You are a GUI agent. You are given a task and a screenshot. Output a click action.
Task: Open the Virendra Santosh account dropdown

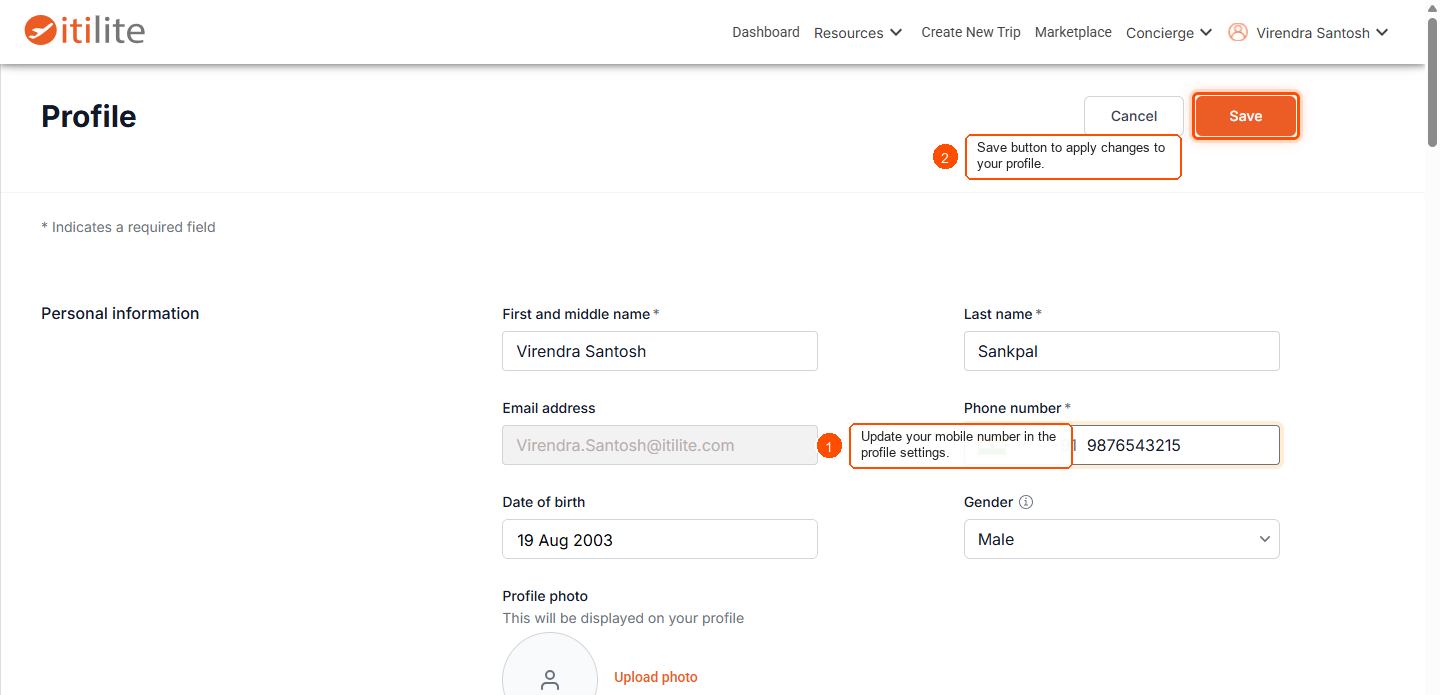click(1322, 33)
